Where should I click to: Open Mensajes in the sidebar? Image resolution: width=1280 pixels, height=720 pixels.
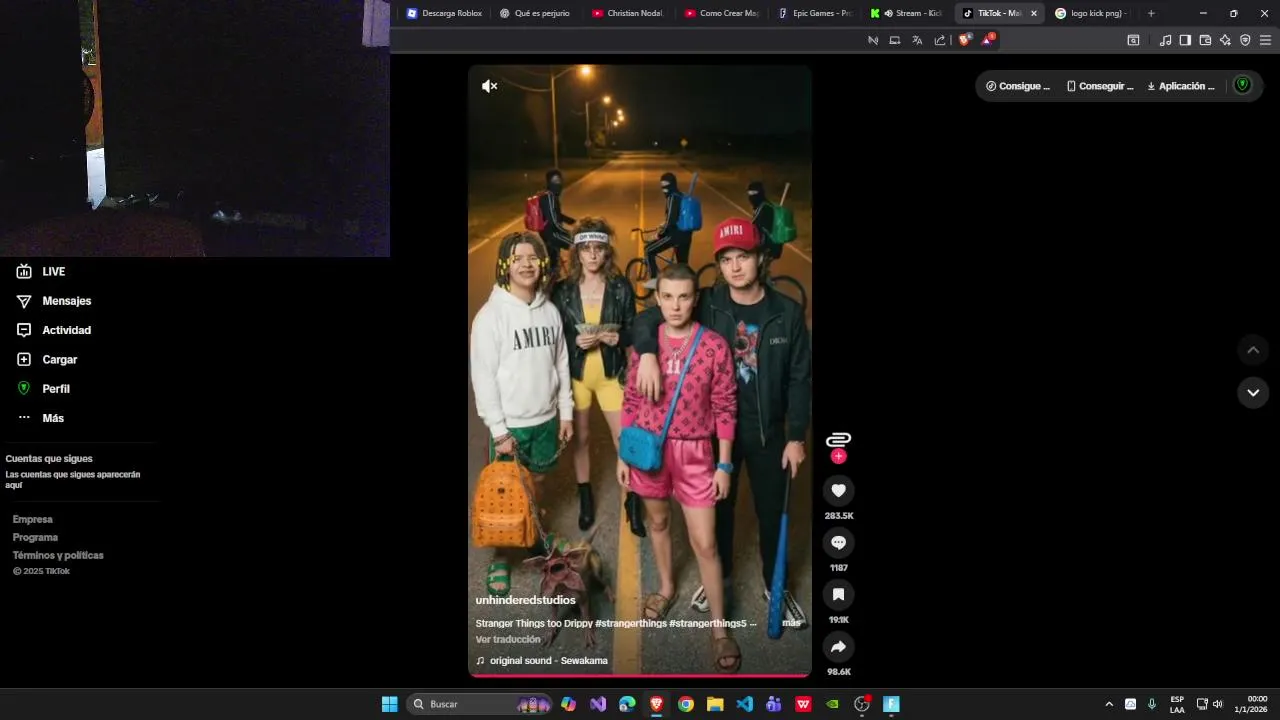tap(54, 301)
